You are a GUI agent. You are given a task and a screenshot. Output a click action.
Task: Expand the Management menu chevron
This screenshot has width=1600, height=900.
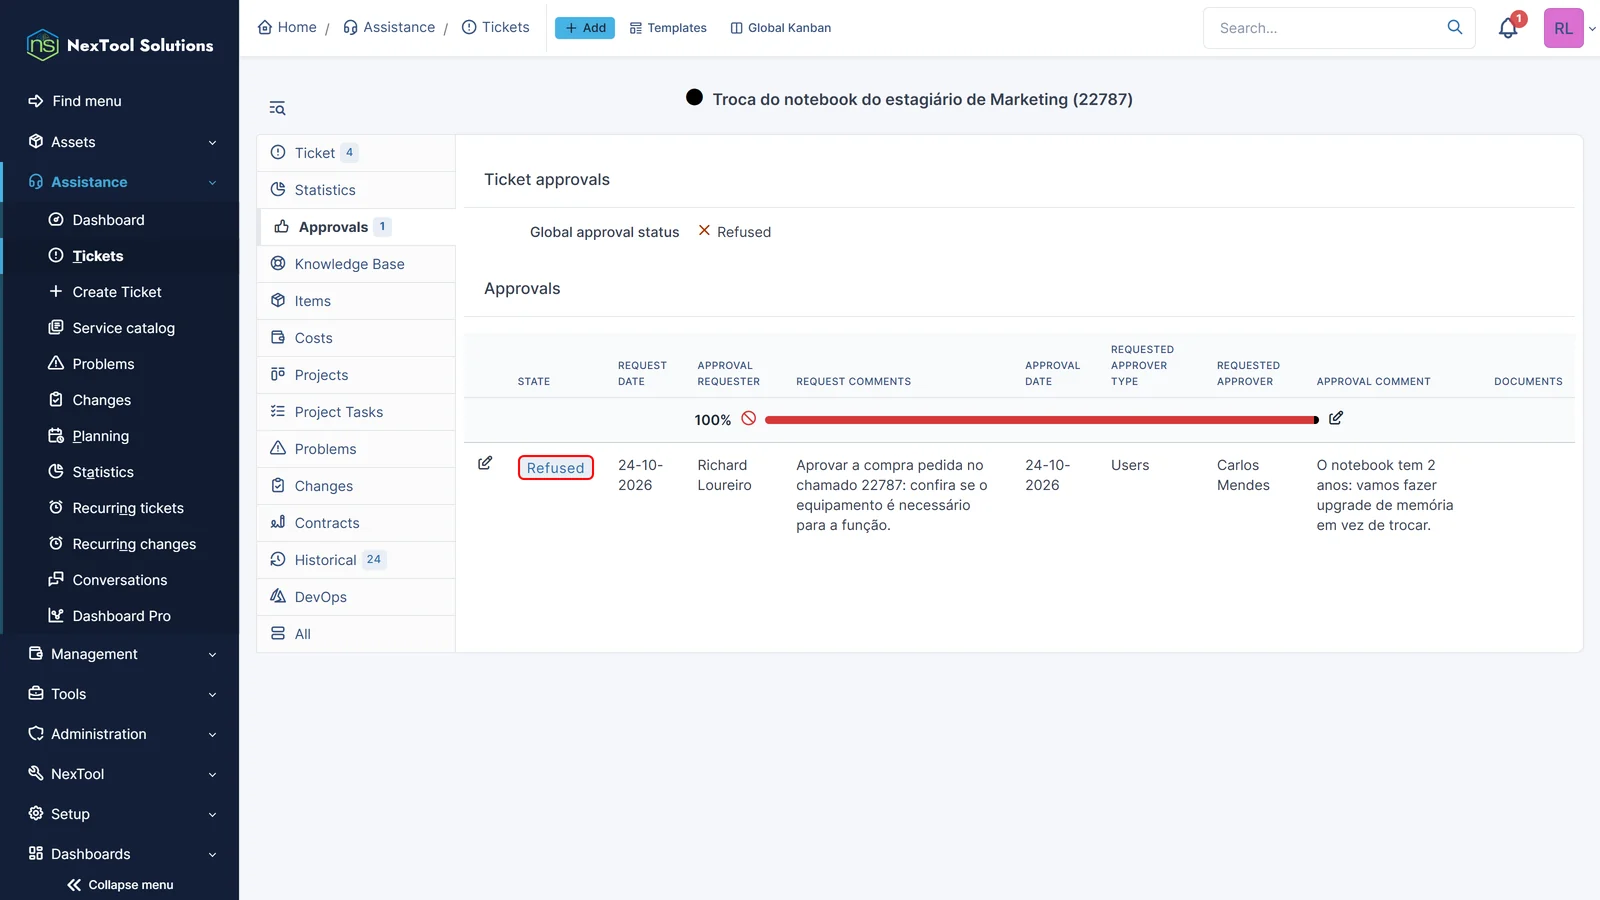[x=212, y=655]
